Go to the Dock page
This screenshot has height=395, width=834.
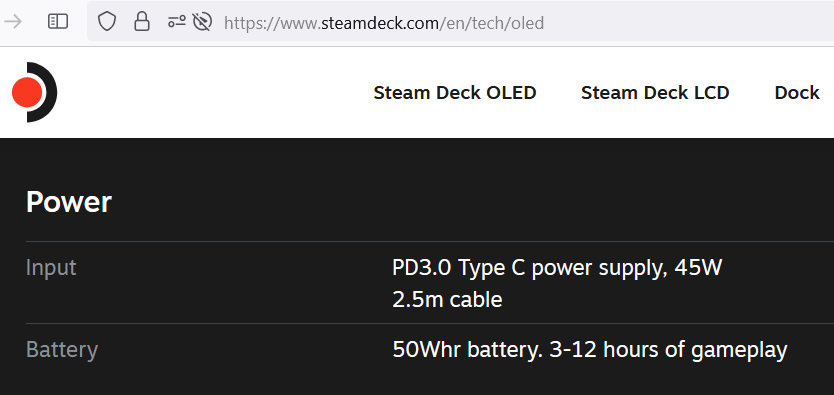click(797, 93)
